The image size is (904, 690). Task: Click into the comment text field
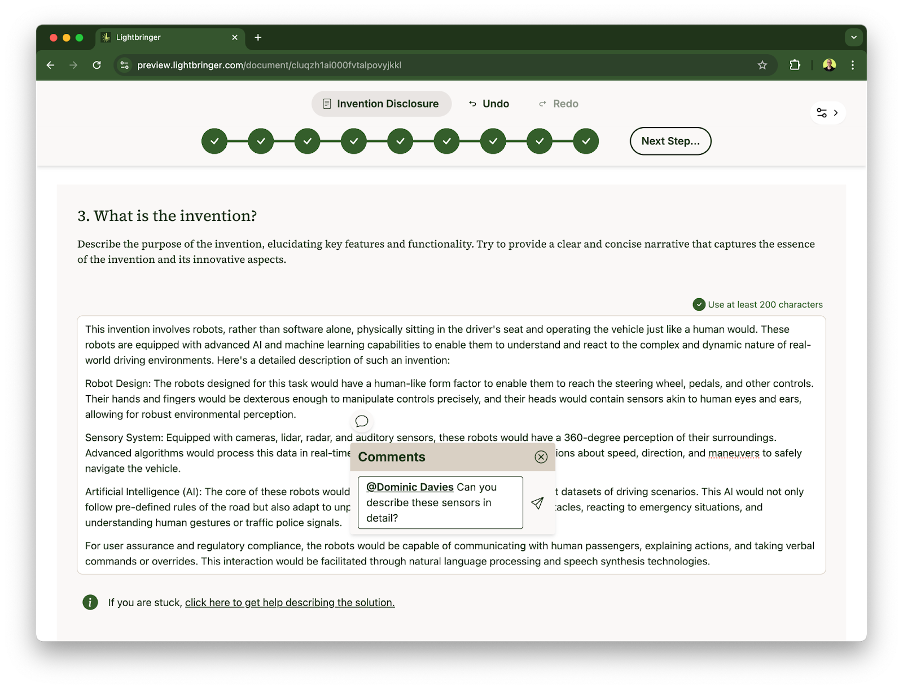[x=440, y=502]
